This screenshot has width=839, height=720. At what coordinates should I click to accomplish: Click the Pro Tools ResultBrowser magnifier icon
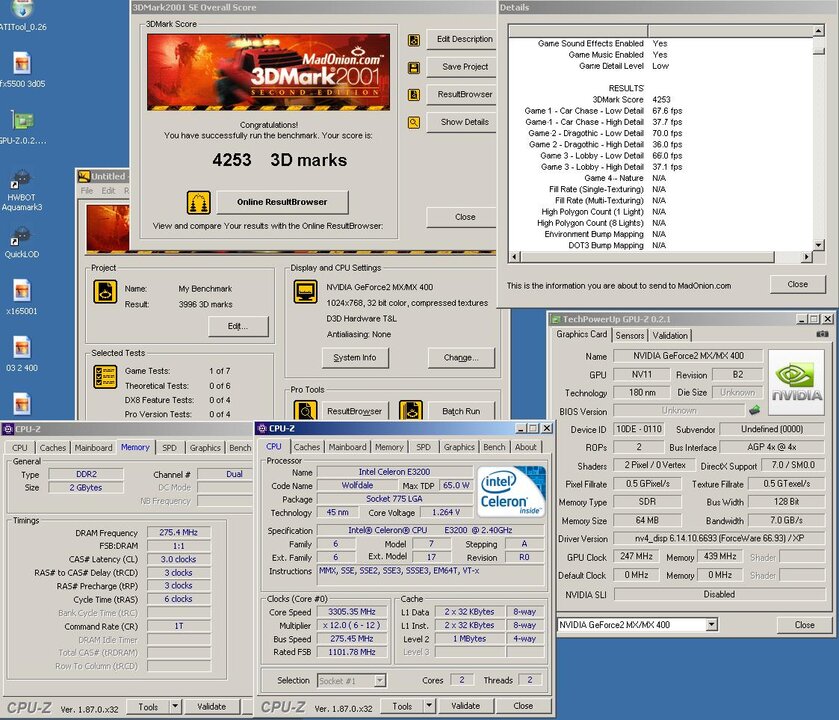306,411
